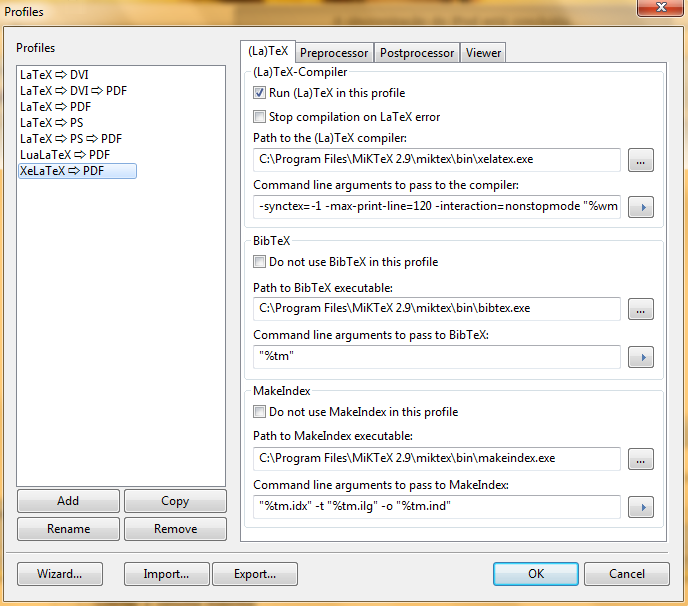
Task: Browse for the MakeIndex executable path
Action: tap(641, 459)
